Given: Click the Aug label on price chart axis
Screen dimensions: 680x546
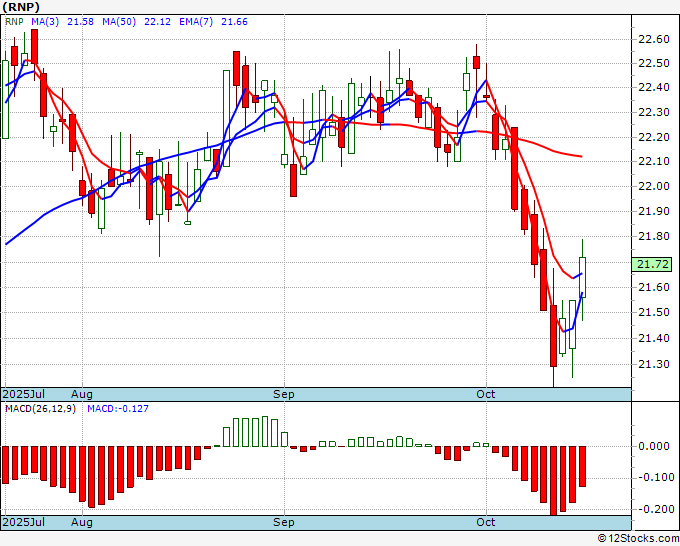Looking at the screenshot, I should (x=82, y=394).
